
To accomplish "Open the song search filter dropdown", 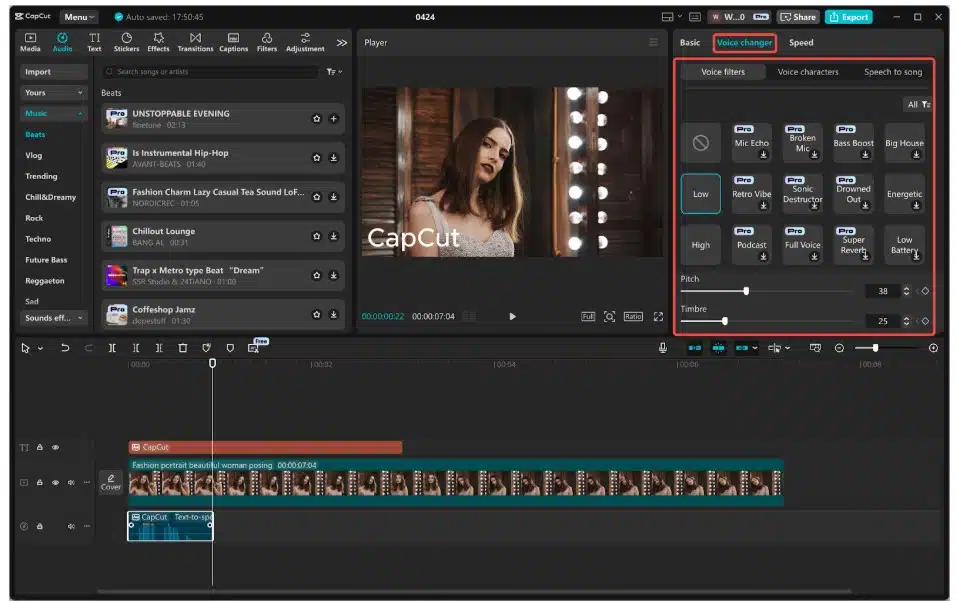I will [334, 72].
